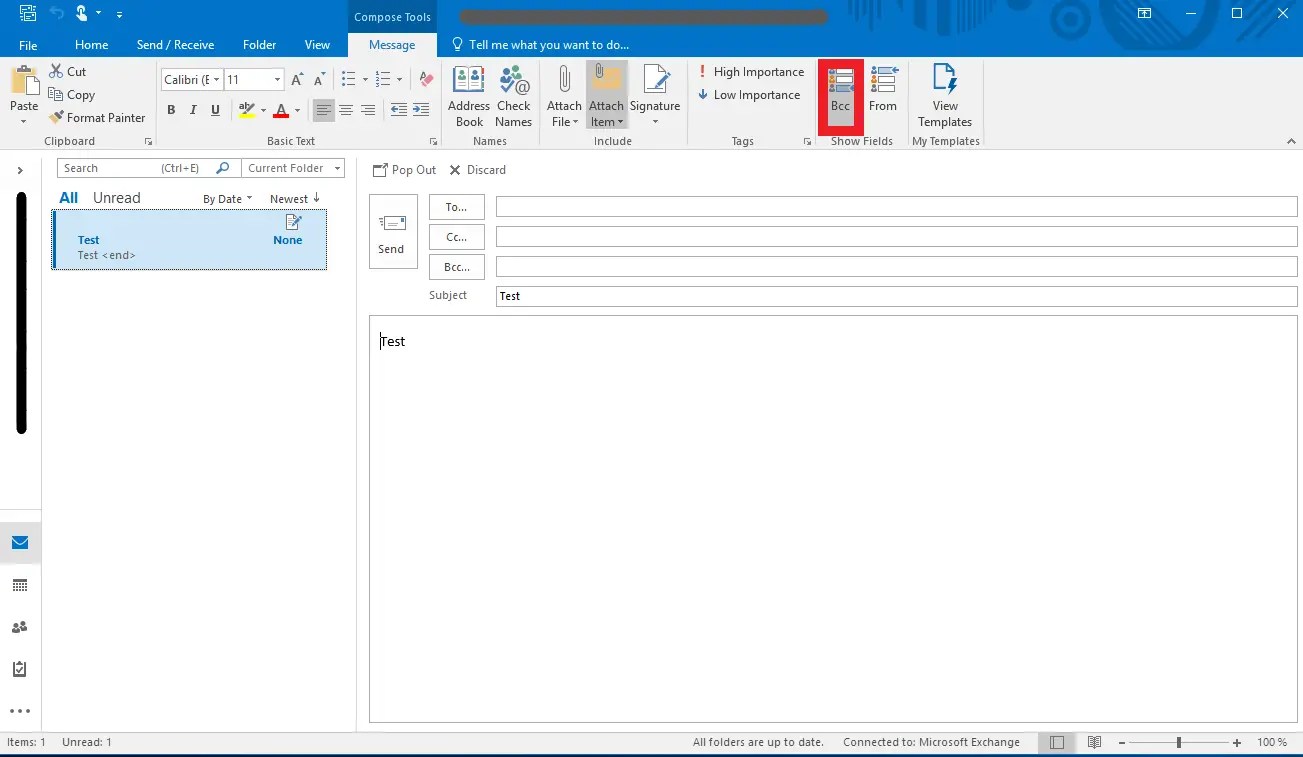Open the File menu

[27, 44]
